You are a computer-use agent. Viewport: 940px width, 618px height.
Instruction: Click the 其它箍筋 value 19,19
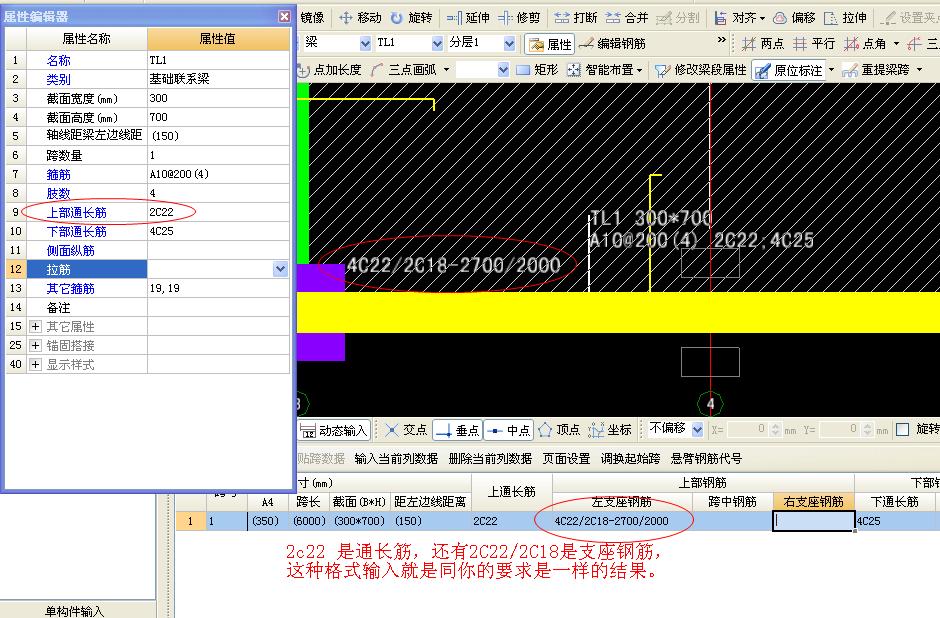218,288
